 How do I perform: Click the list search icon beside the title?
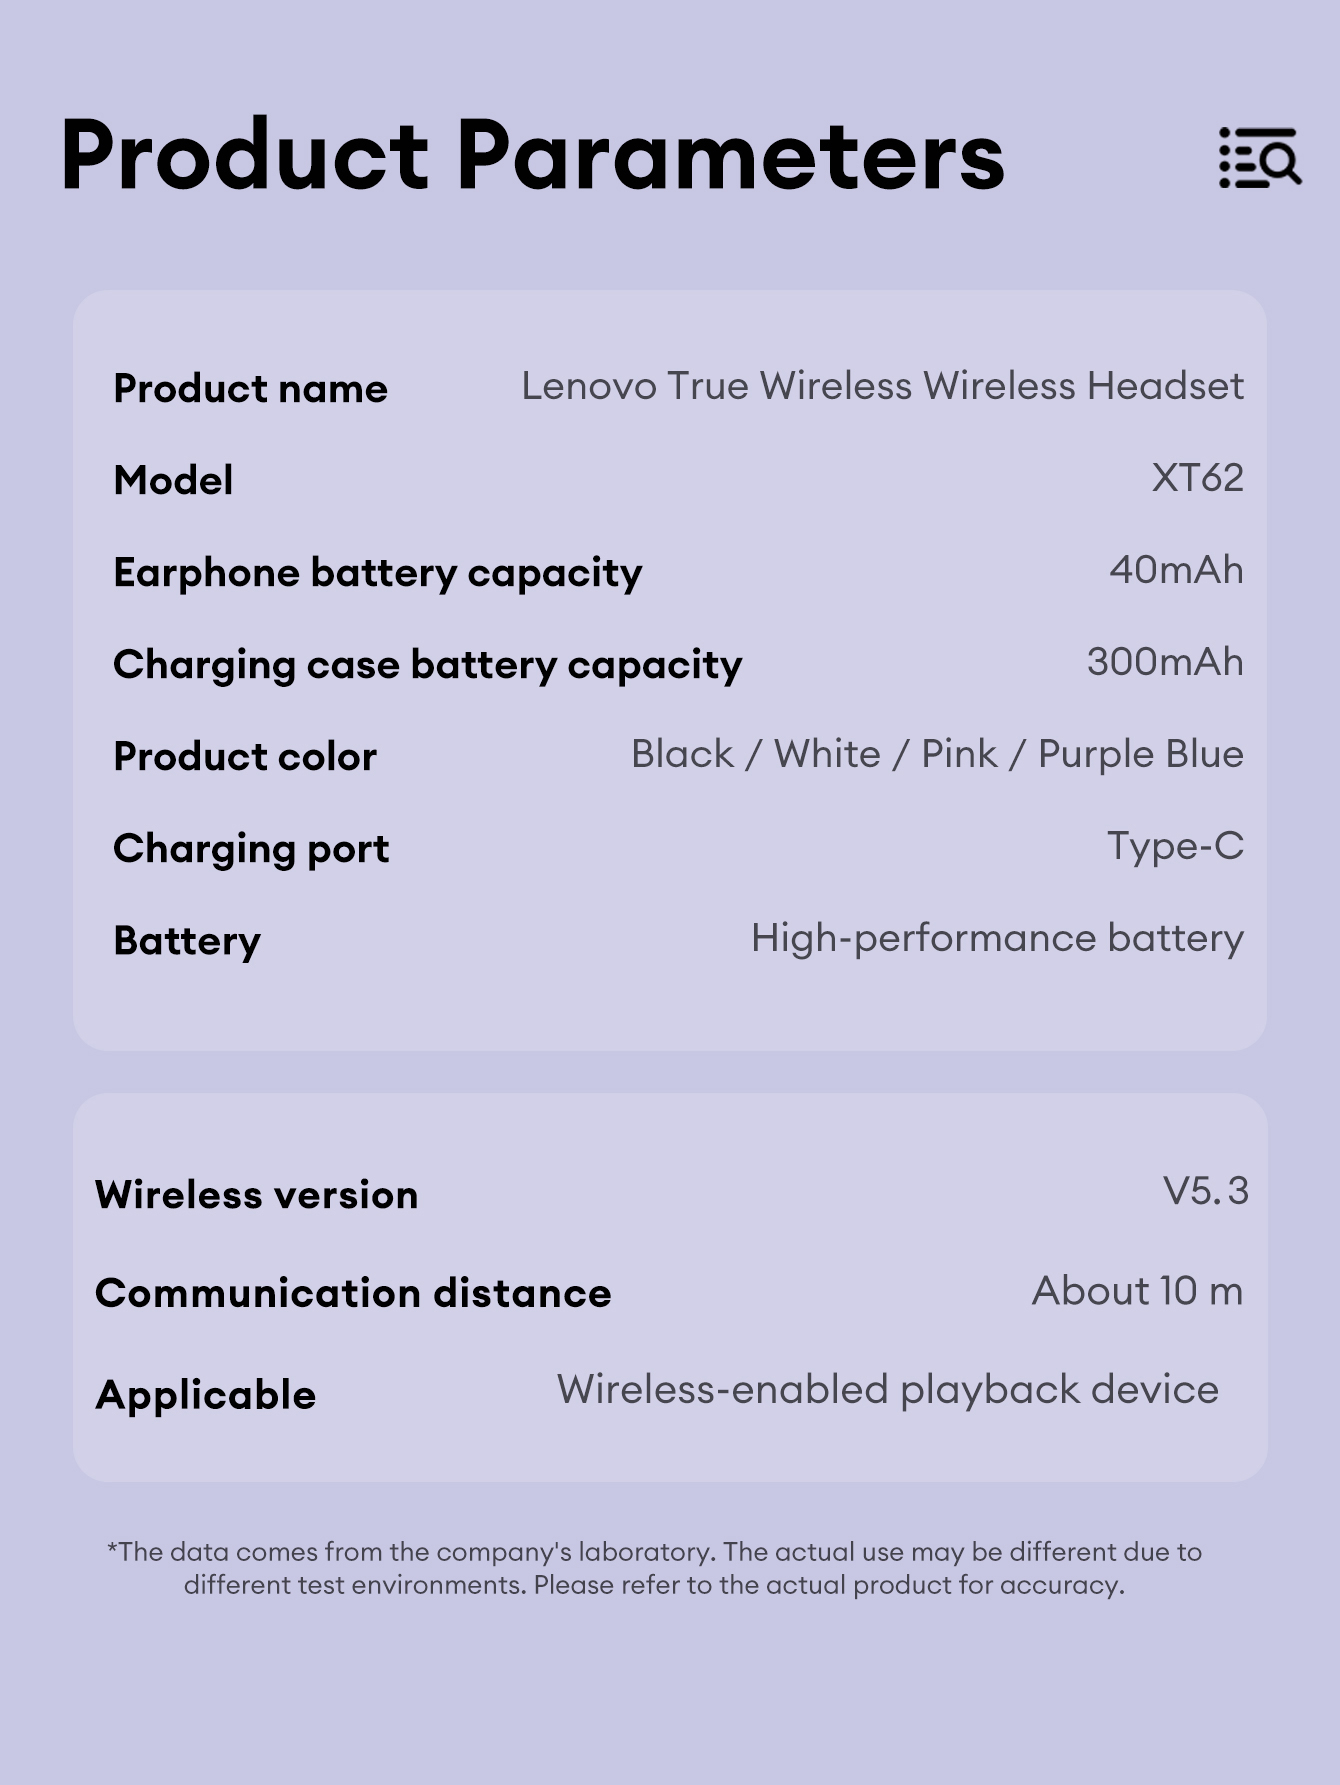(x=1260, y=157)
